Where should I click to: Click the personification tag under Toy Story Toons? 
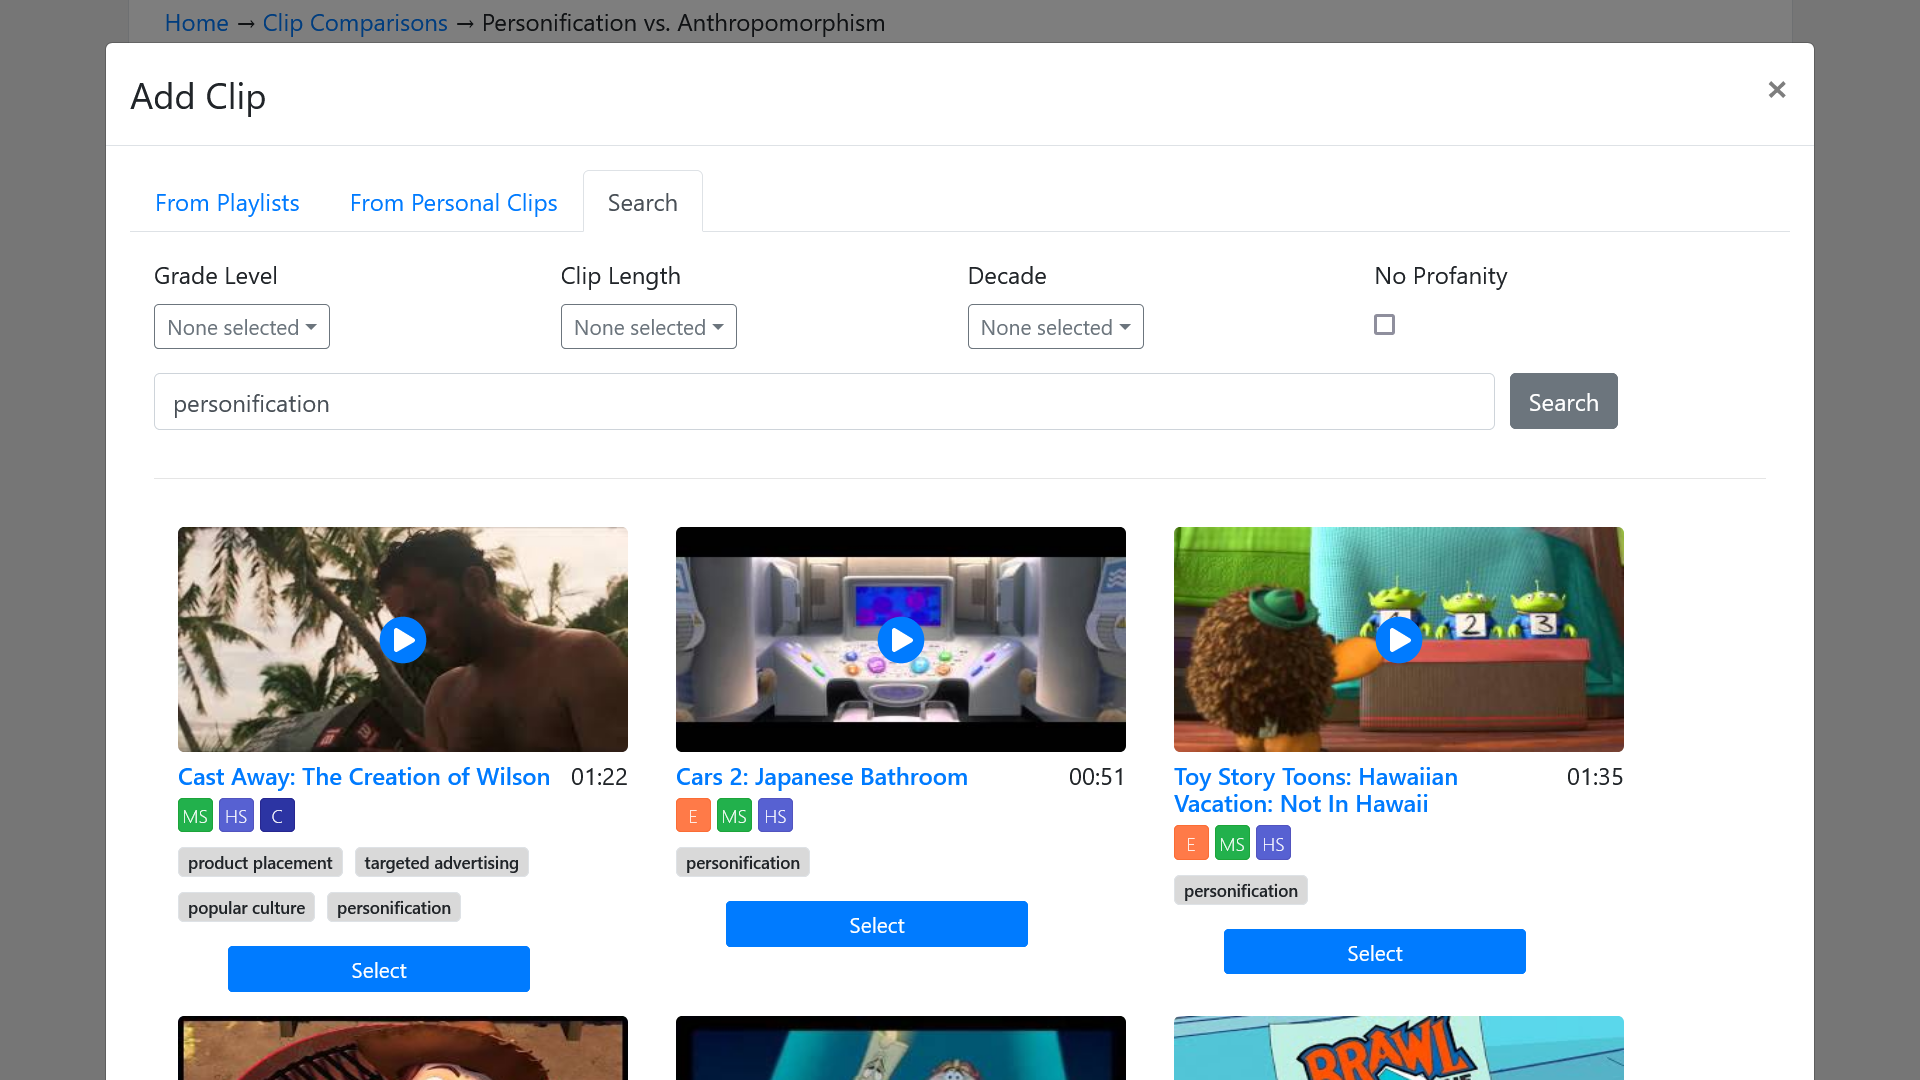pyautogui.click(x=1241, y=890)
